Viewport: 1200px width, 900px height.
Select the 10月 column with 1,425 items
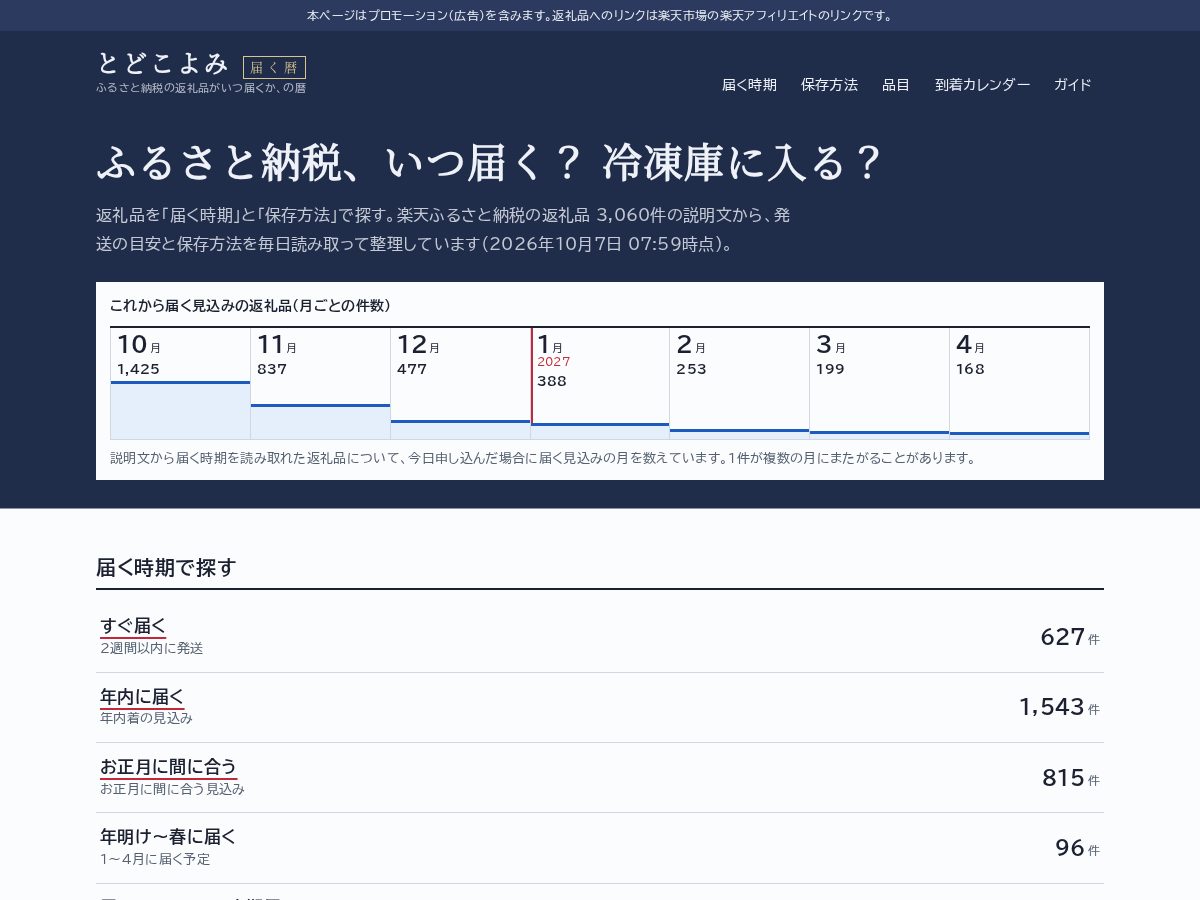point(180,384)
